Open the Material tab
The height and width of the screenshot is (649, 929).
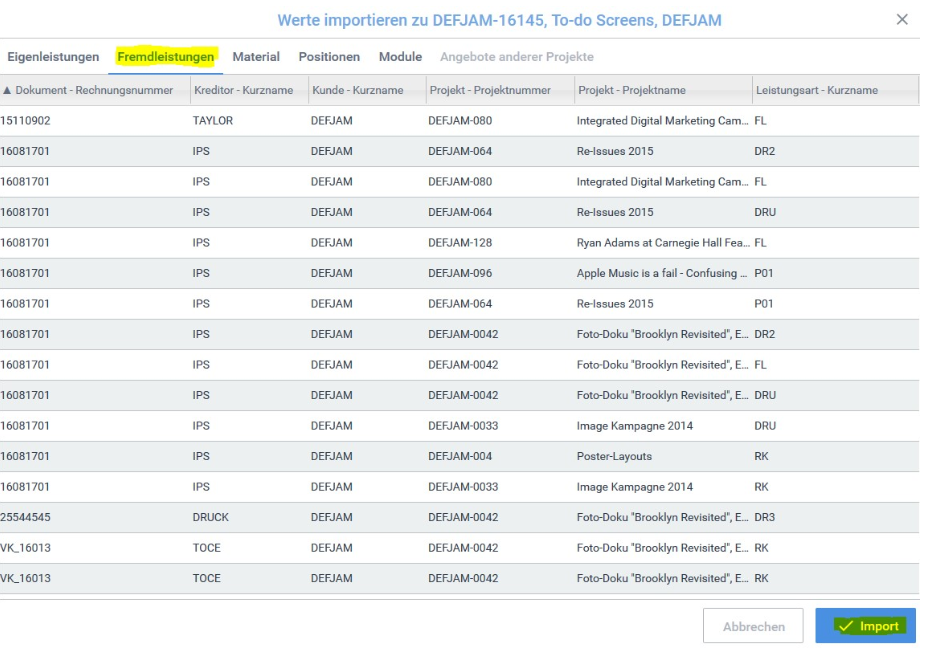256,57
